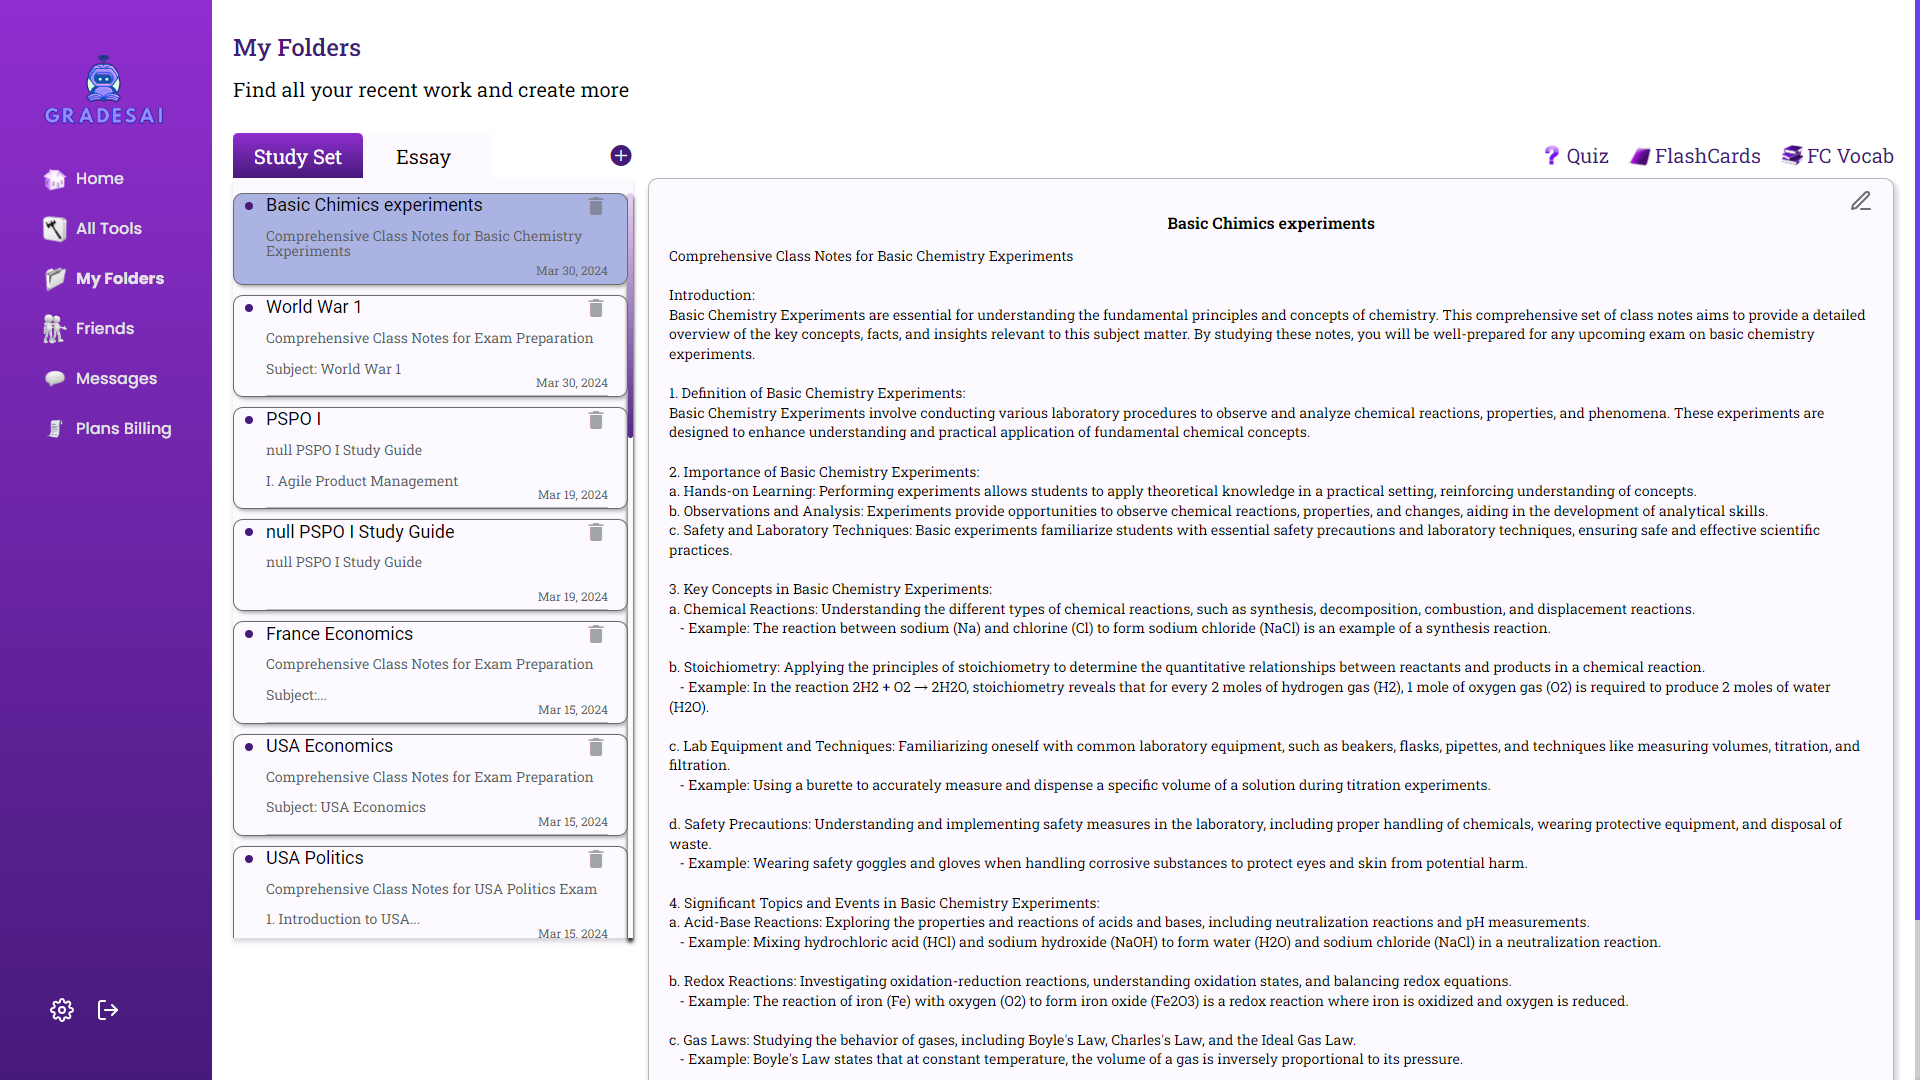Switch to the Essay tab
Viewport: 1920px width, 1080px height.
(423, 157)
